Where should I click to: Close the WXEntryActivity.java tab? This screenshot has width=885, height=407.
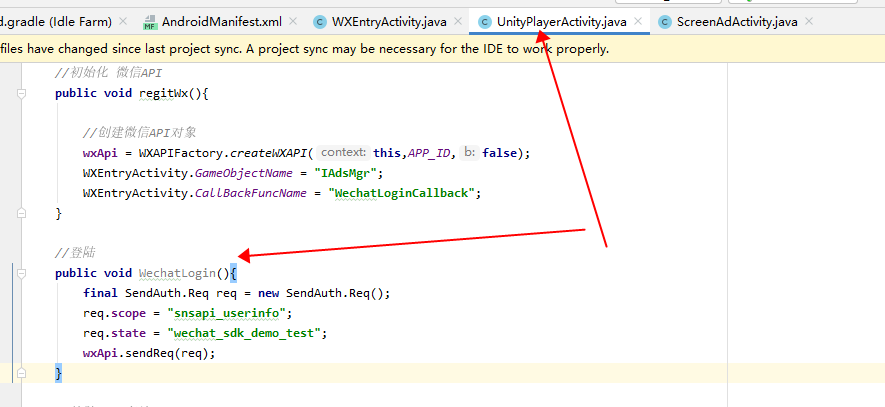point(458,21)
